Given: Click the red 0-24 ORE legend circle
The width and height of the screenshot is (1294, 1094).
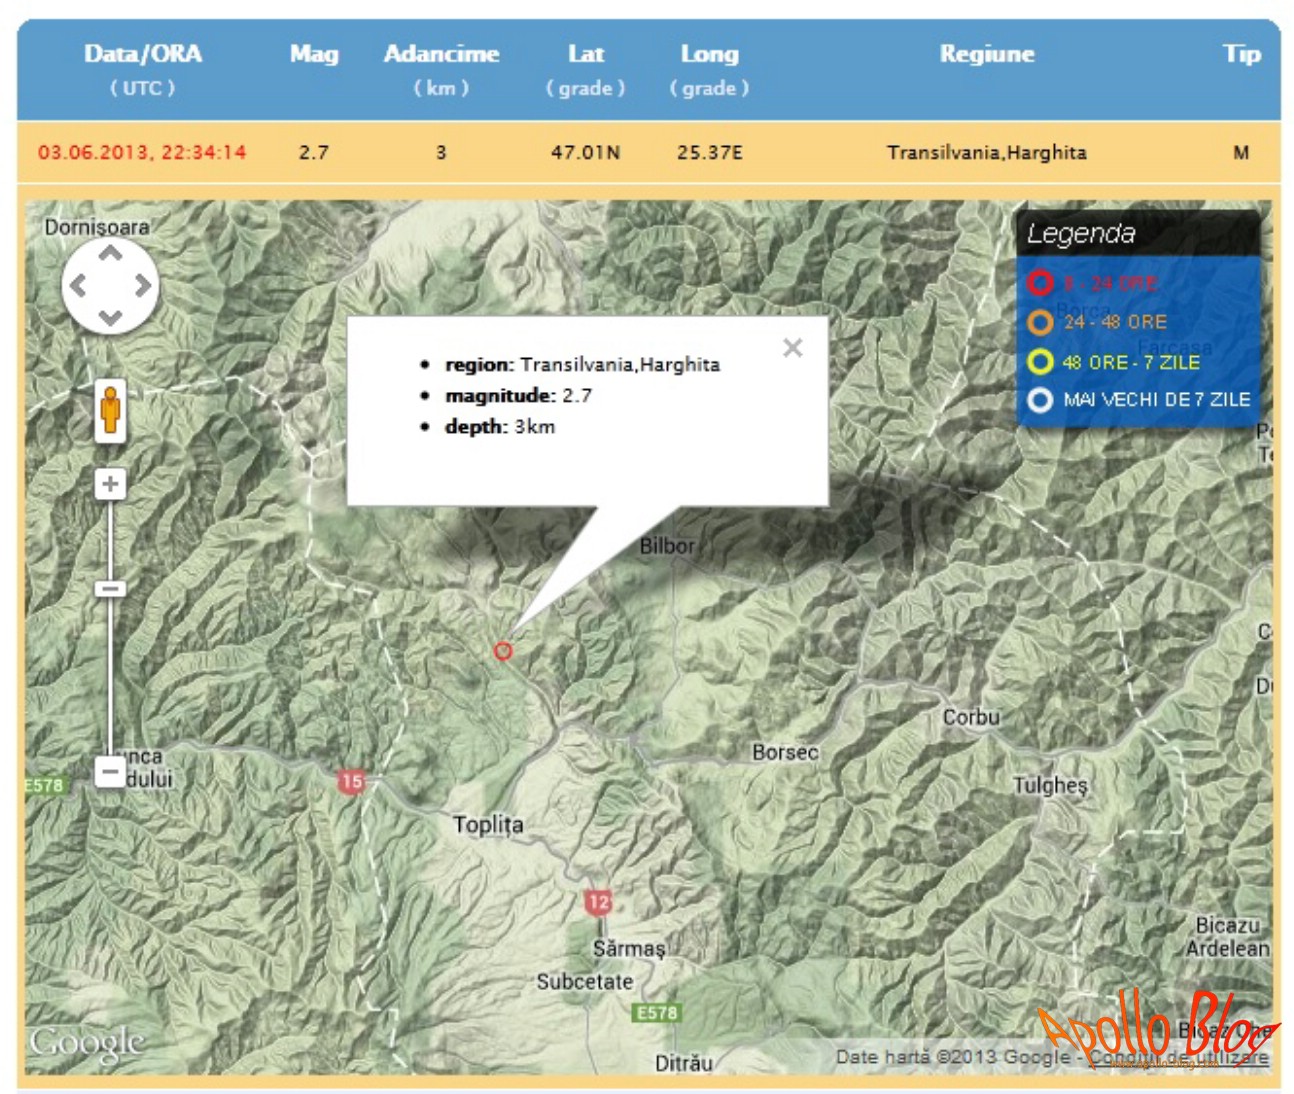Looking at the screenshot, I should (1040, 283).
